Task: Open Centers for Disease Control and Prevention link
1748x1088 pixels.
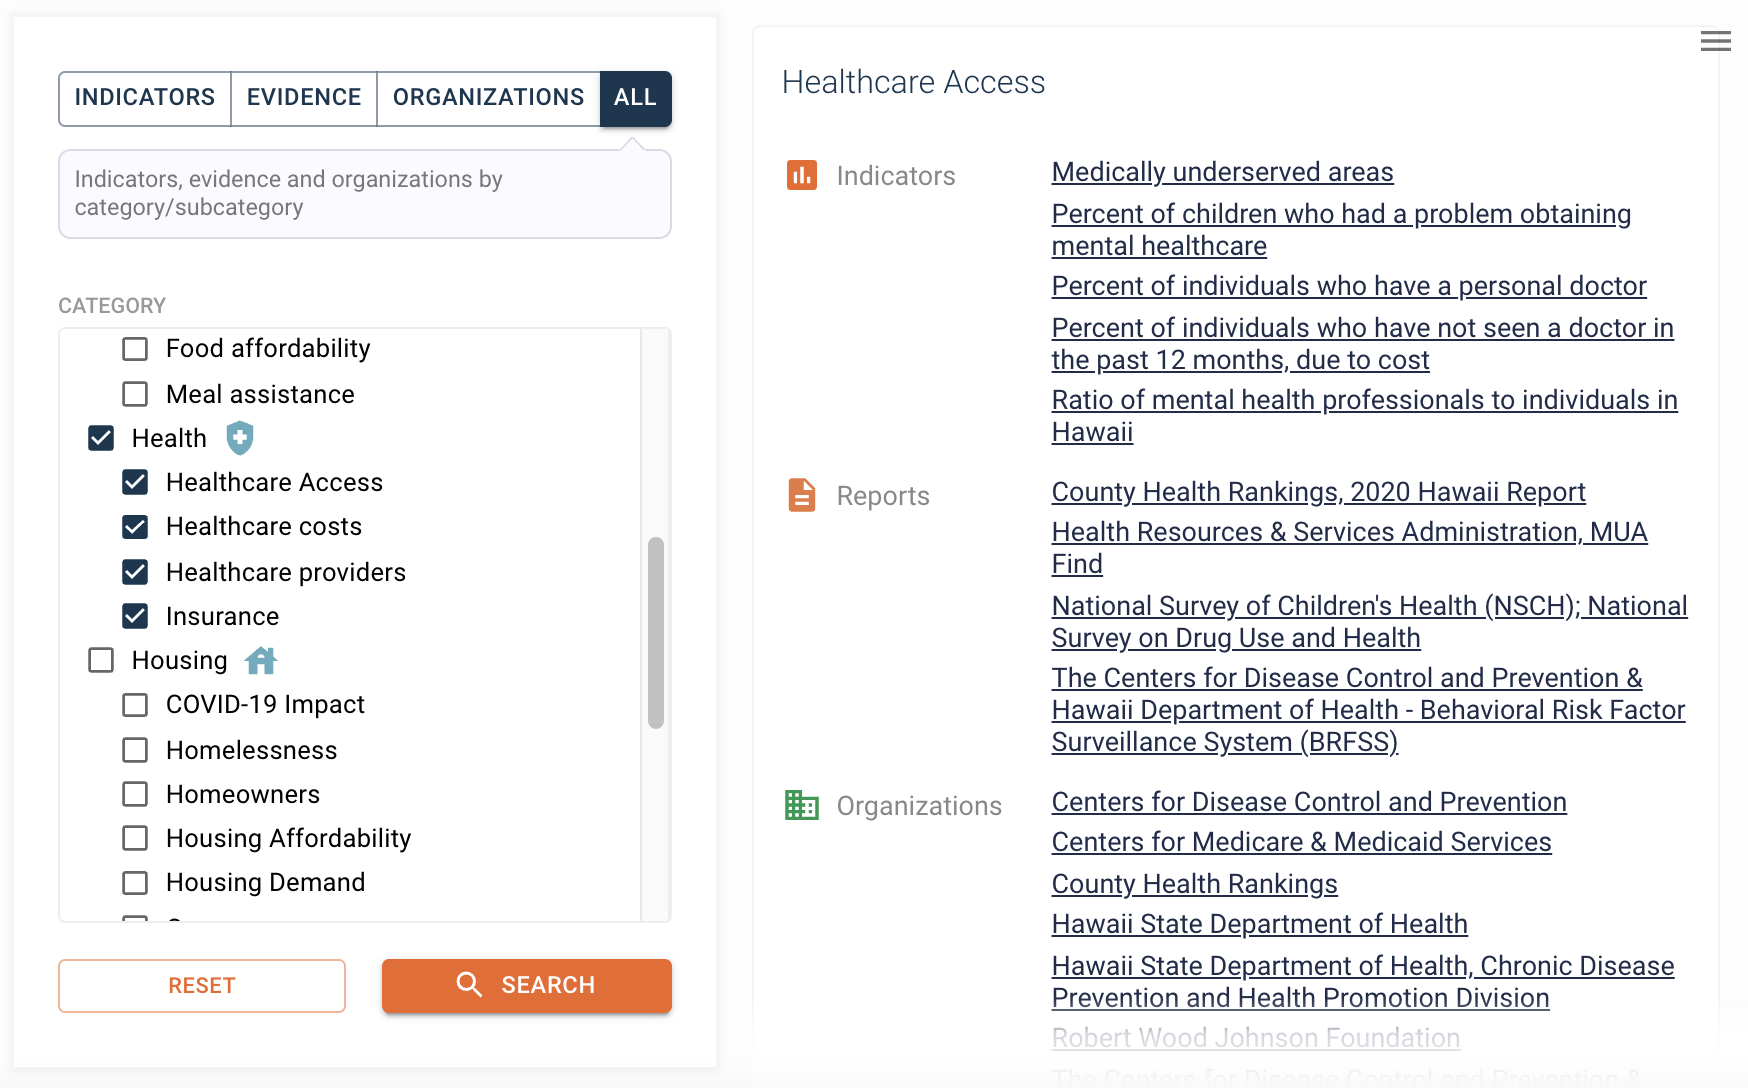Action: pos(1309,802)
